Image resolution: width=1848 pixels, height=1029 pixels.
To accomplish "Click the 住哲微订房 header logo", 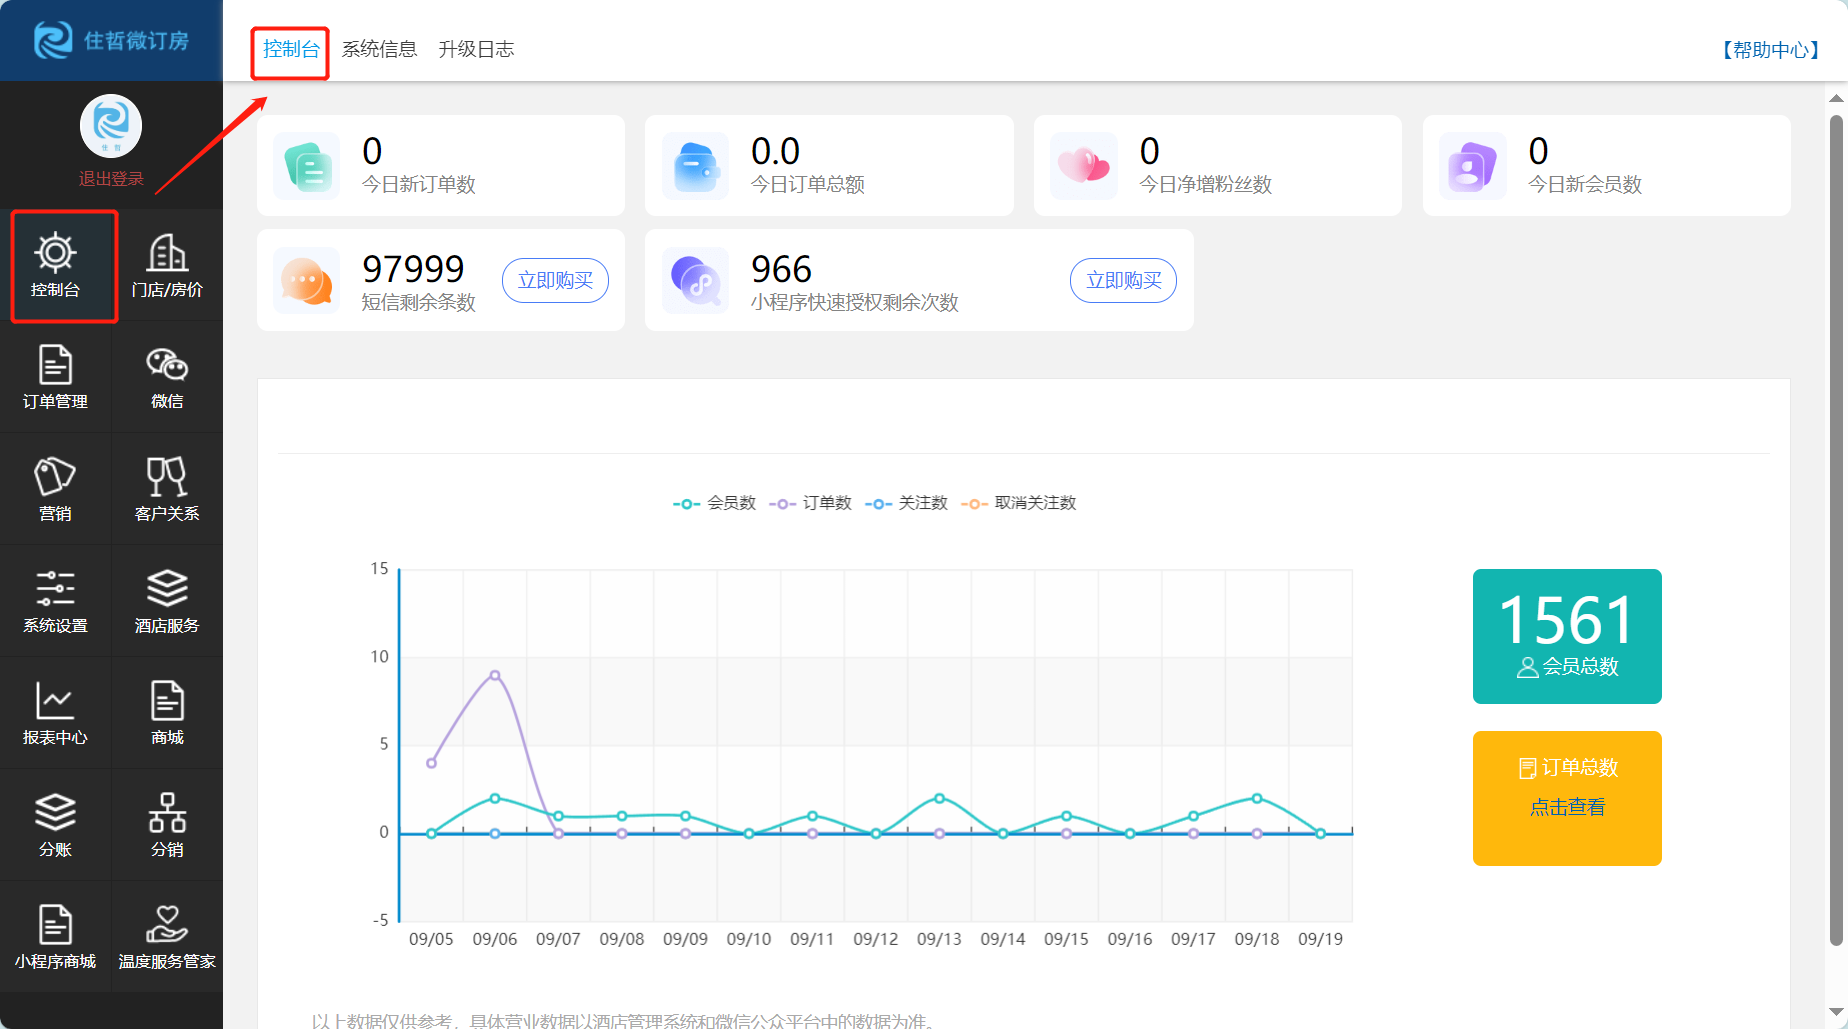I will coord(111,40).
